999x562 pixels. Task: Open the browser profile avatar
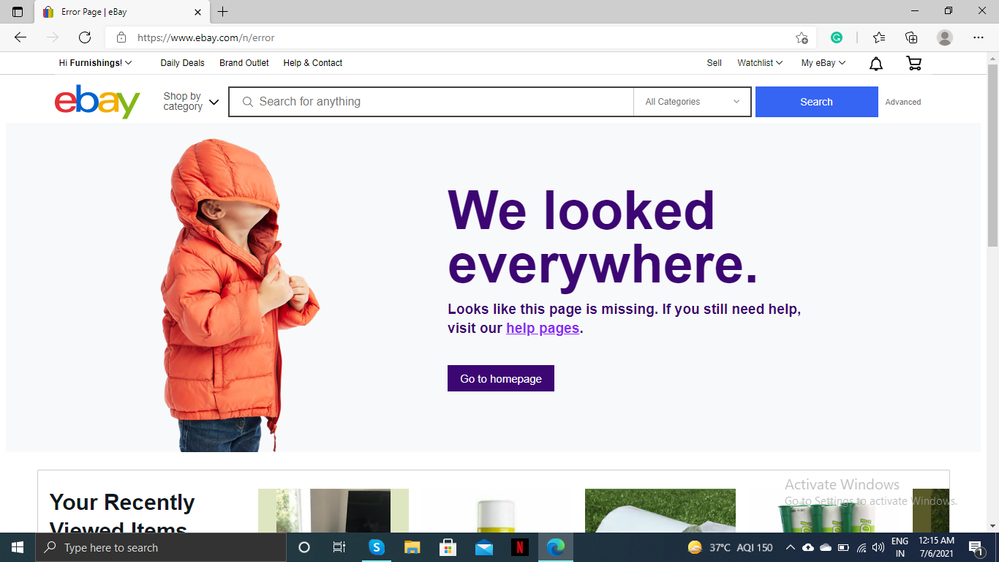coord(944,38)
